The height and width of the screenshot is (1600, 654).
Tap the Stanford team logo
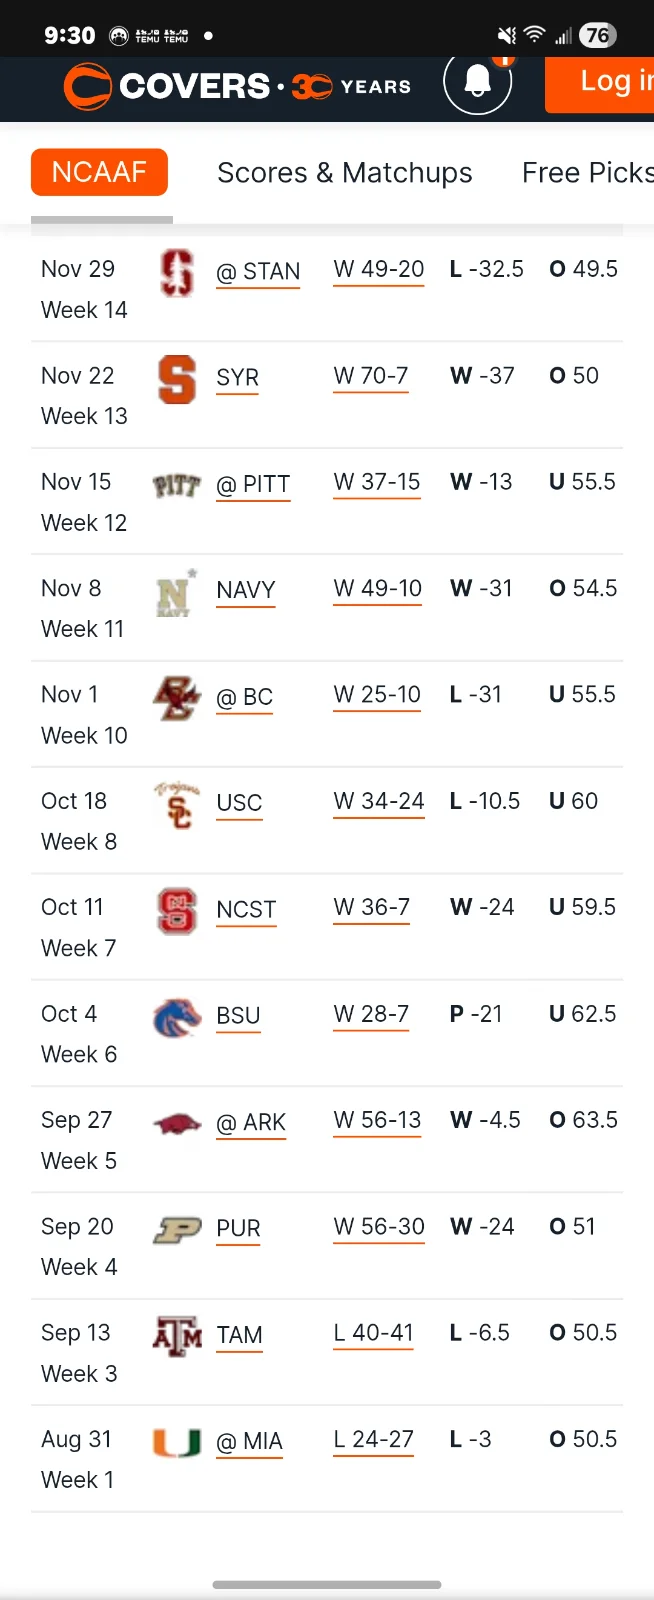(177, 272)
